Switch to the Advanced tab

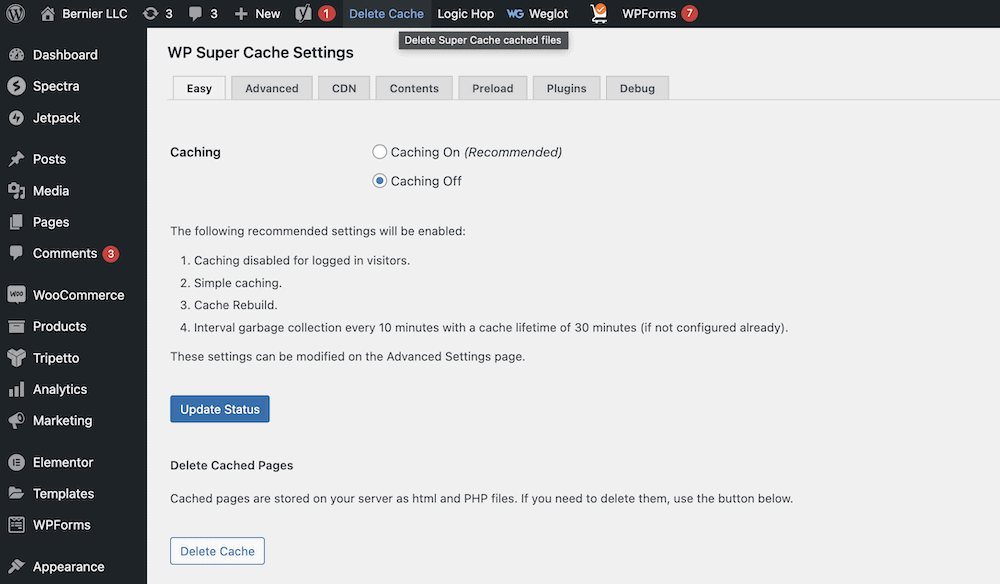(271, 88)
